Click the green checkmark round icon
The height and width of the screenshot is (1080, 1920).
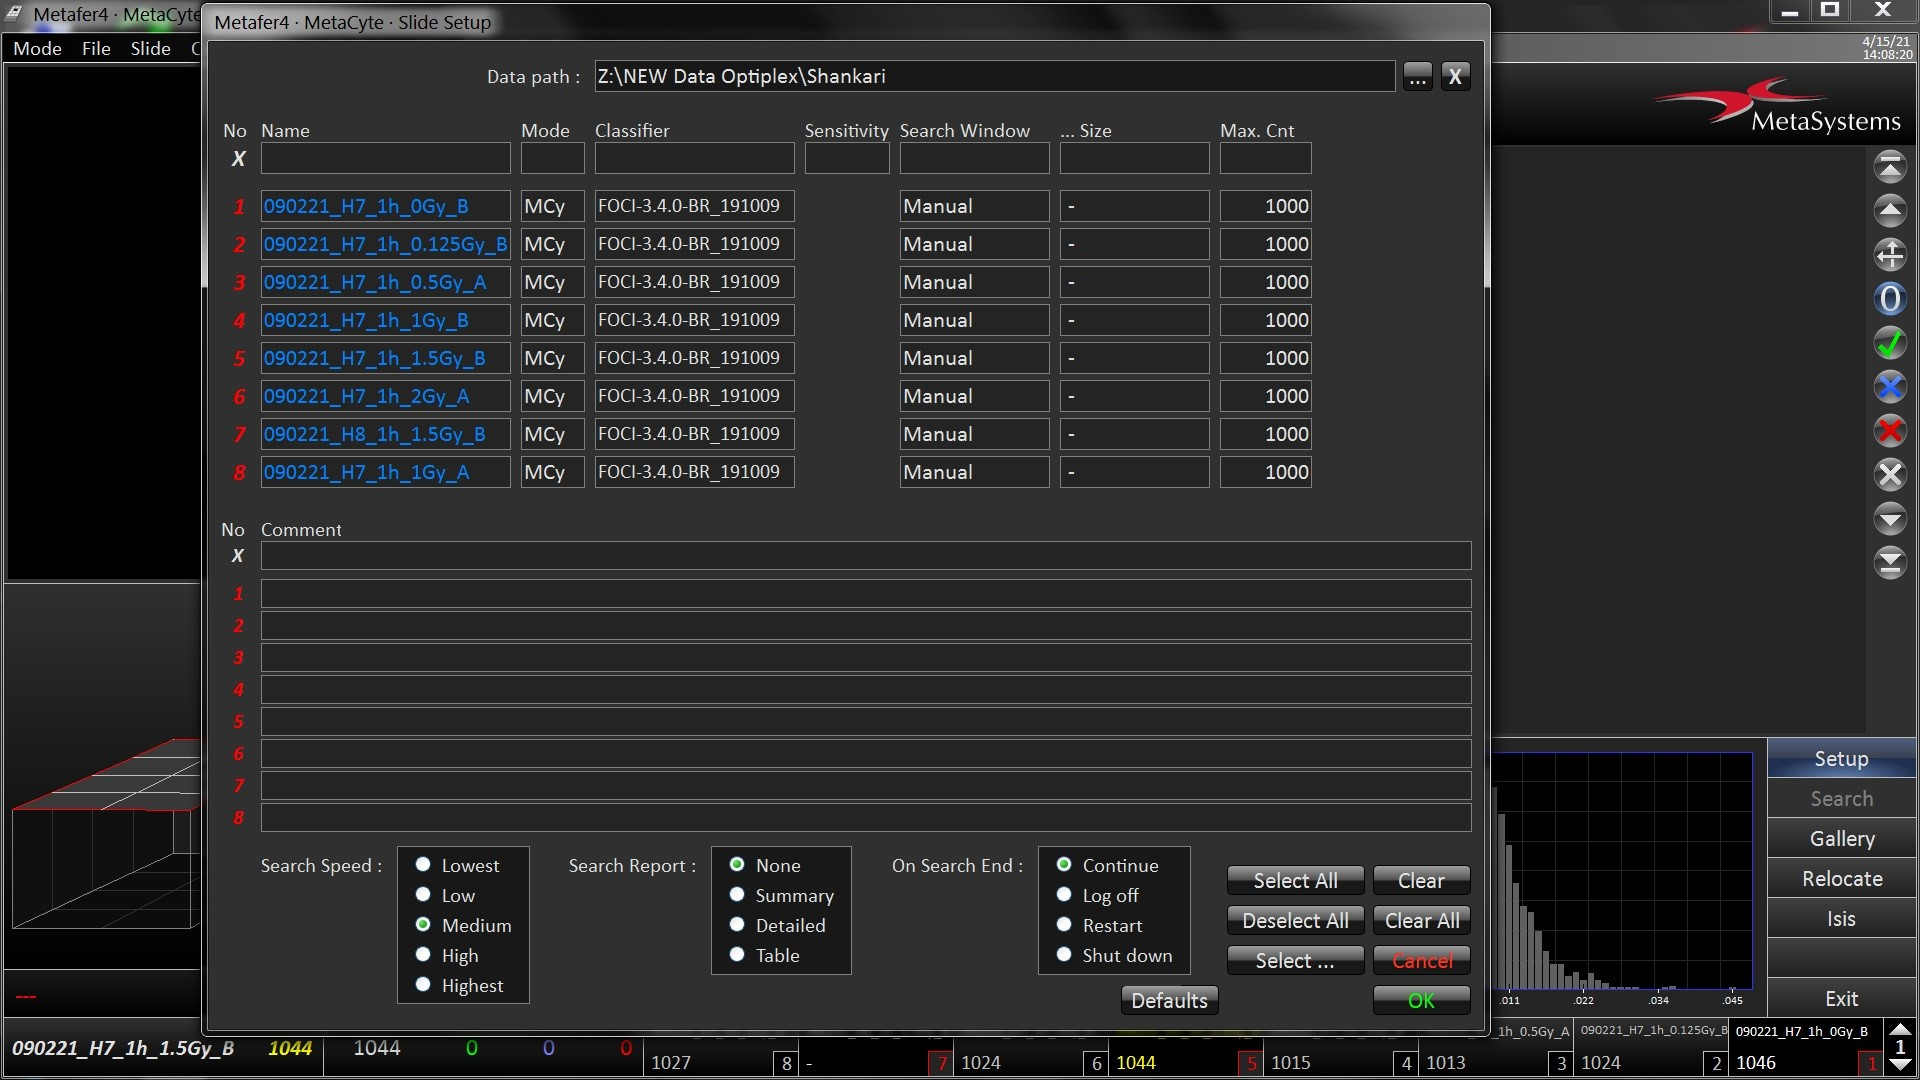tap(1889, 344)
